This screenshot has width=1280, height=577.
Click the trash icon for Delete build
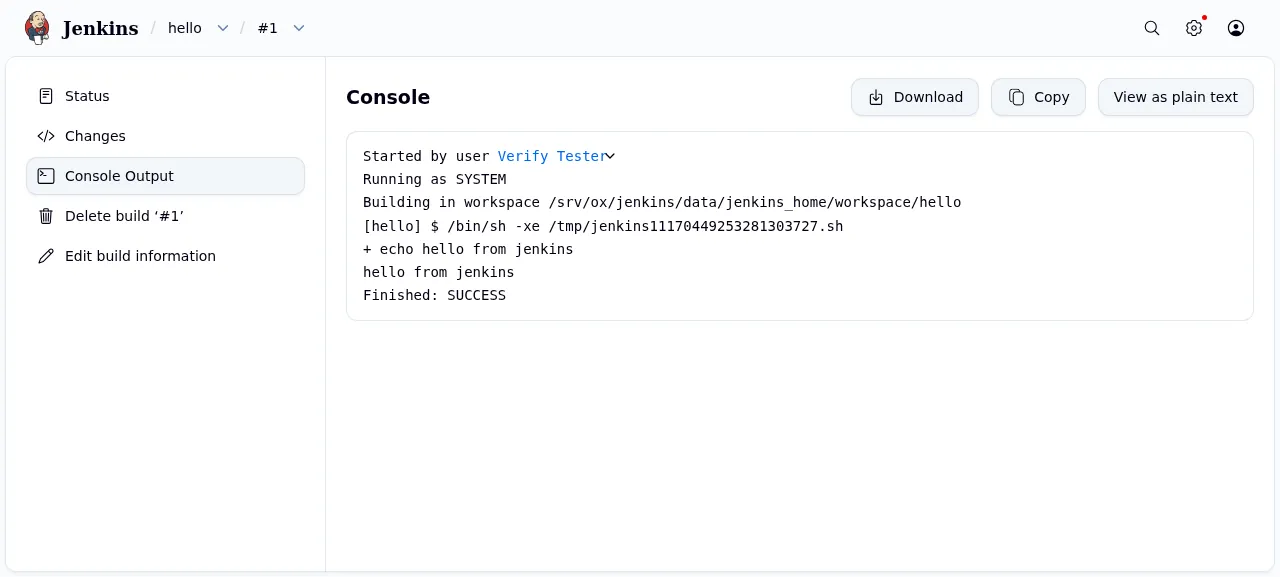coord(46,216)
